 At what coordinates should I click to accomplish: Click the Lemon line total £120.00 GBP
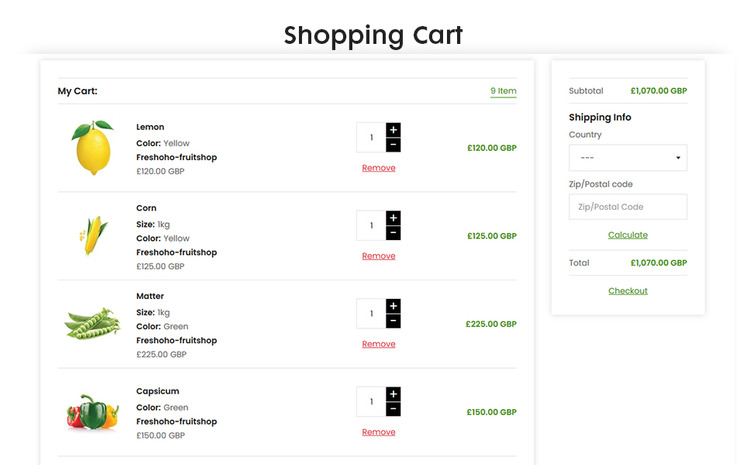492,148
